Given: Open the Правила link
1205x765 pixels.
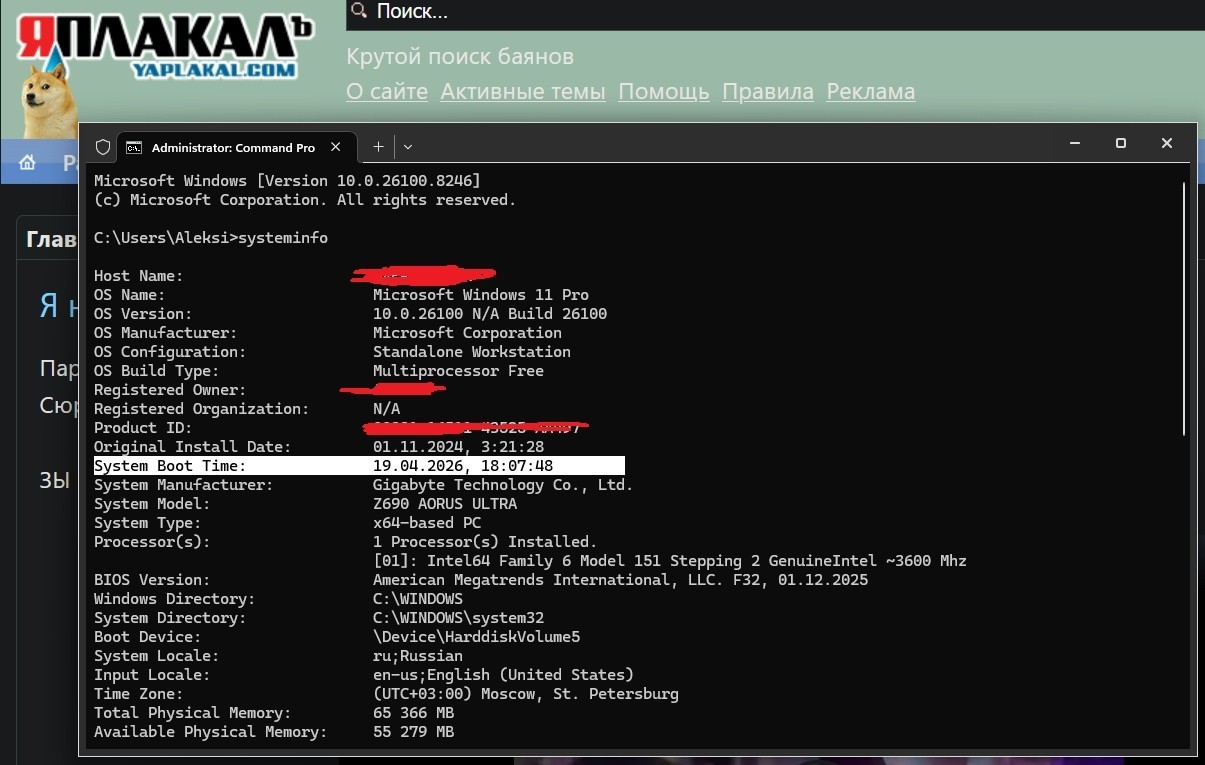Looking at the screenshot, I should (x=768, y=92).
